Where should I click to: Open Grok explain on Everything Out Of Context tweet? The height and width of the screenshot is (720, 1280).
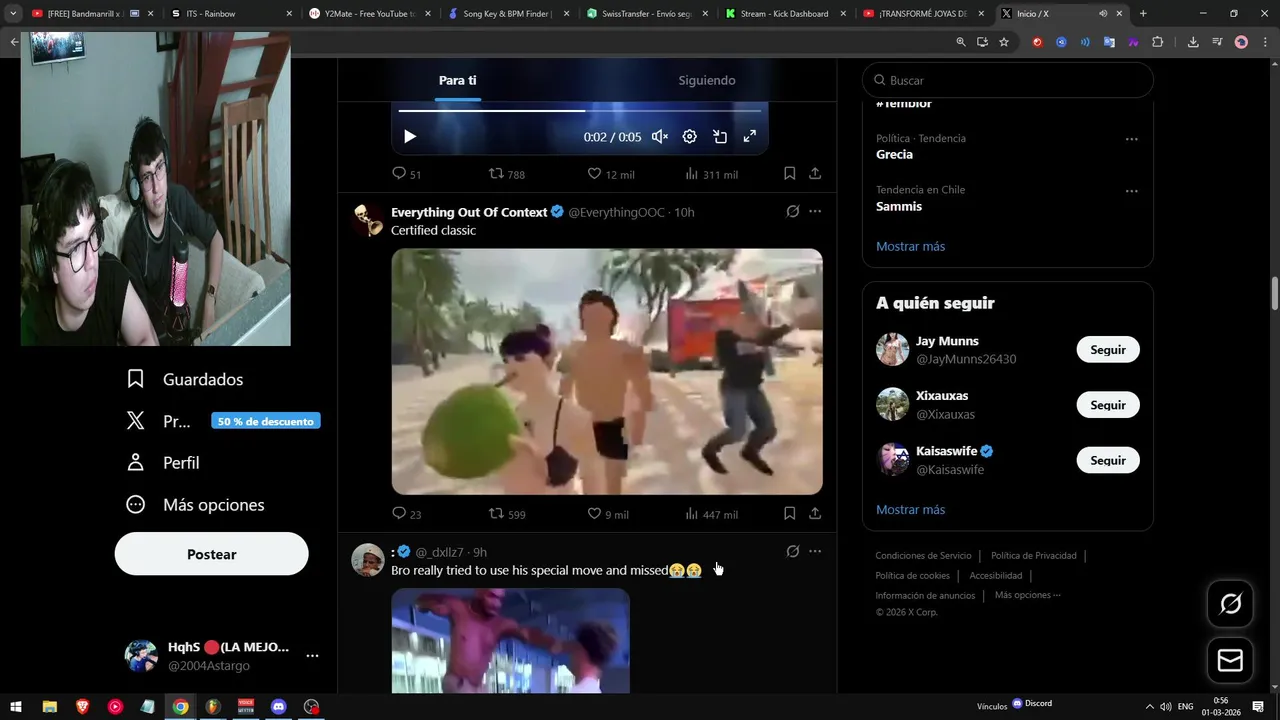coord(793,212)
